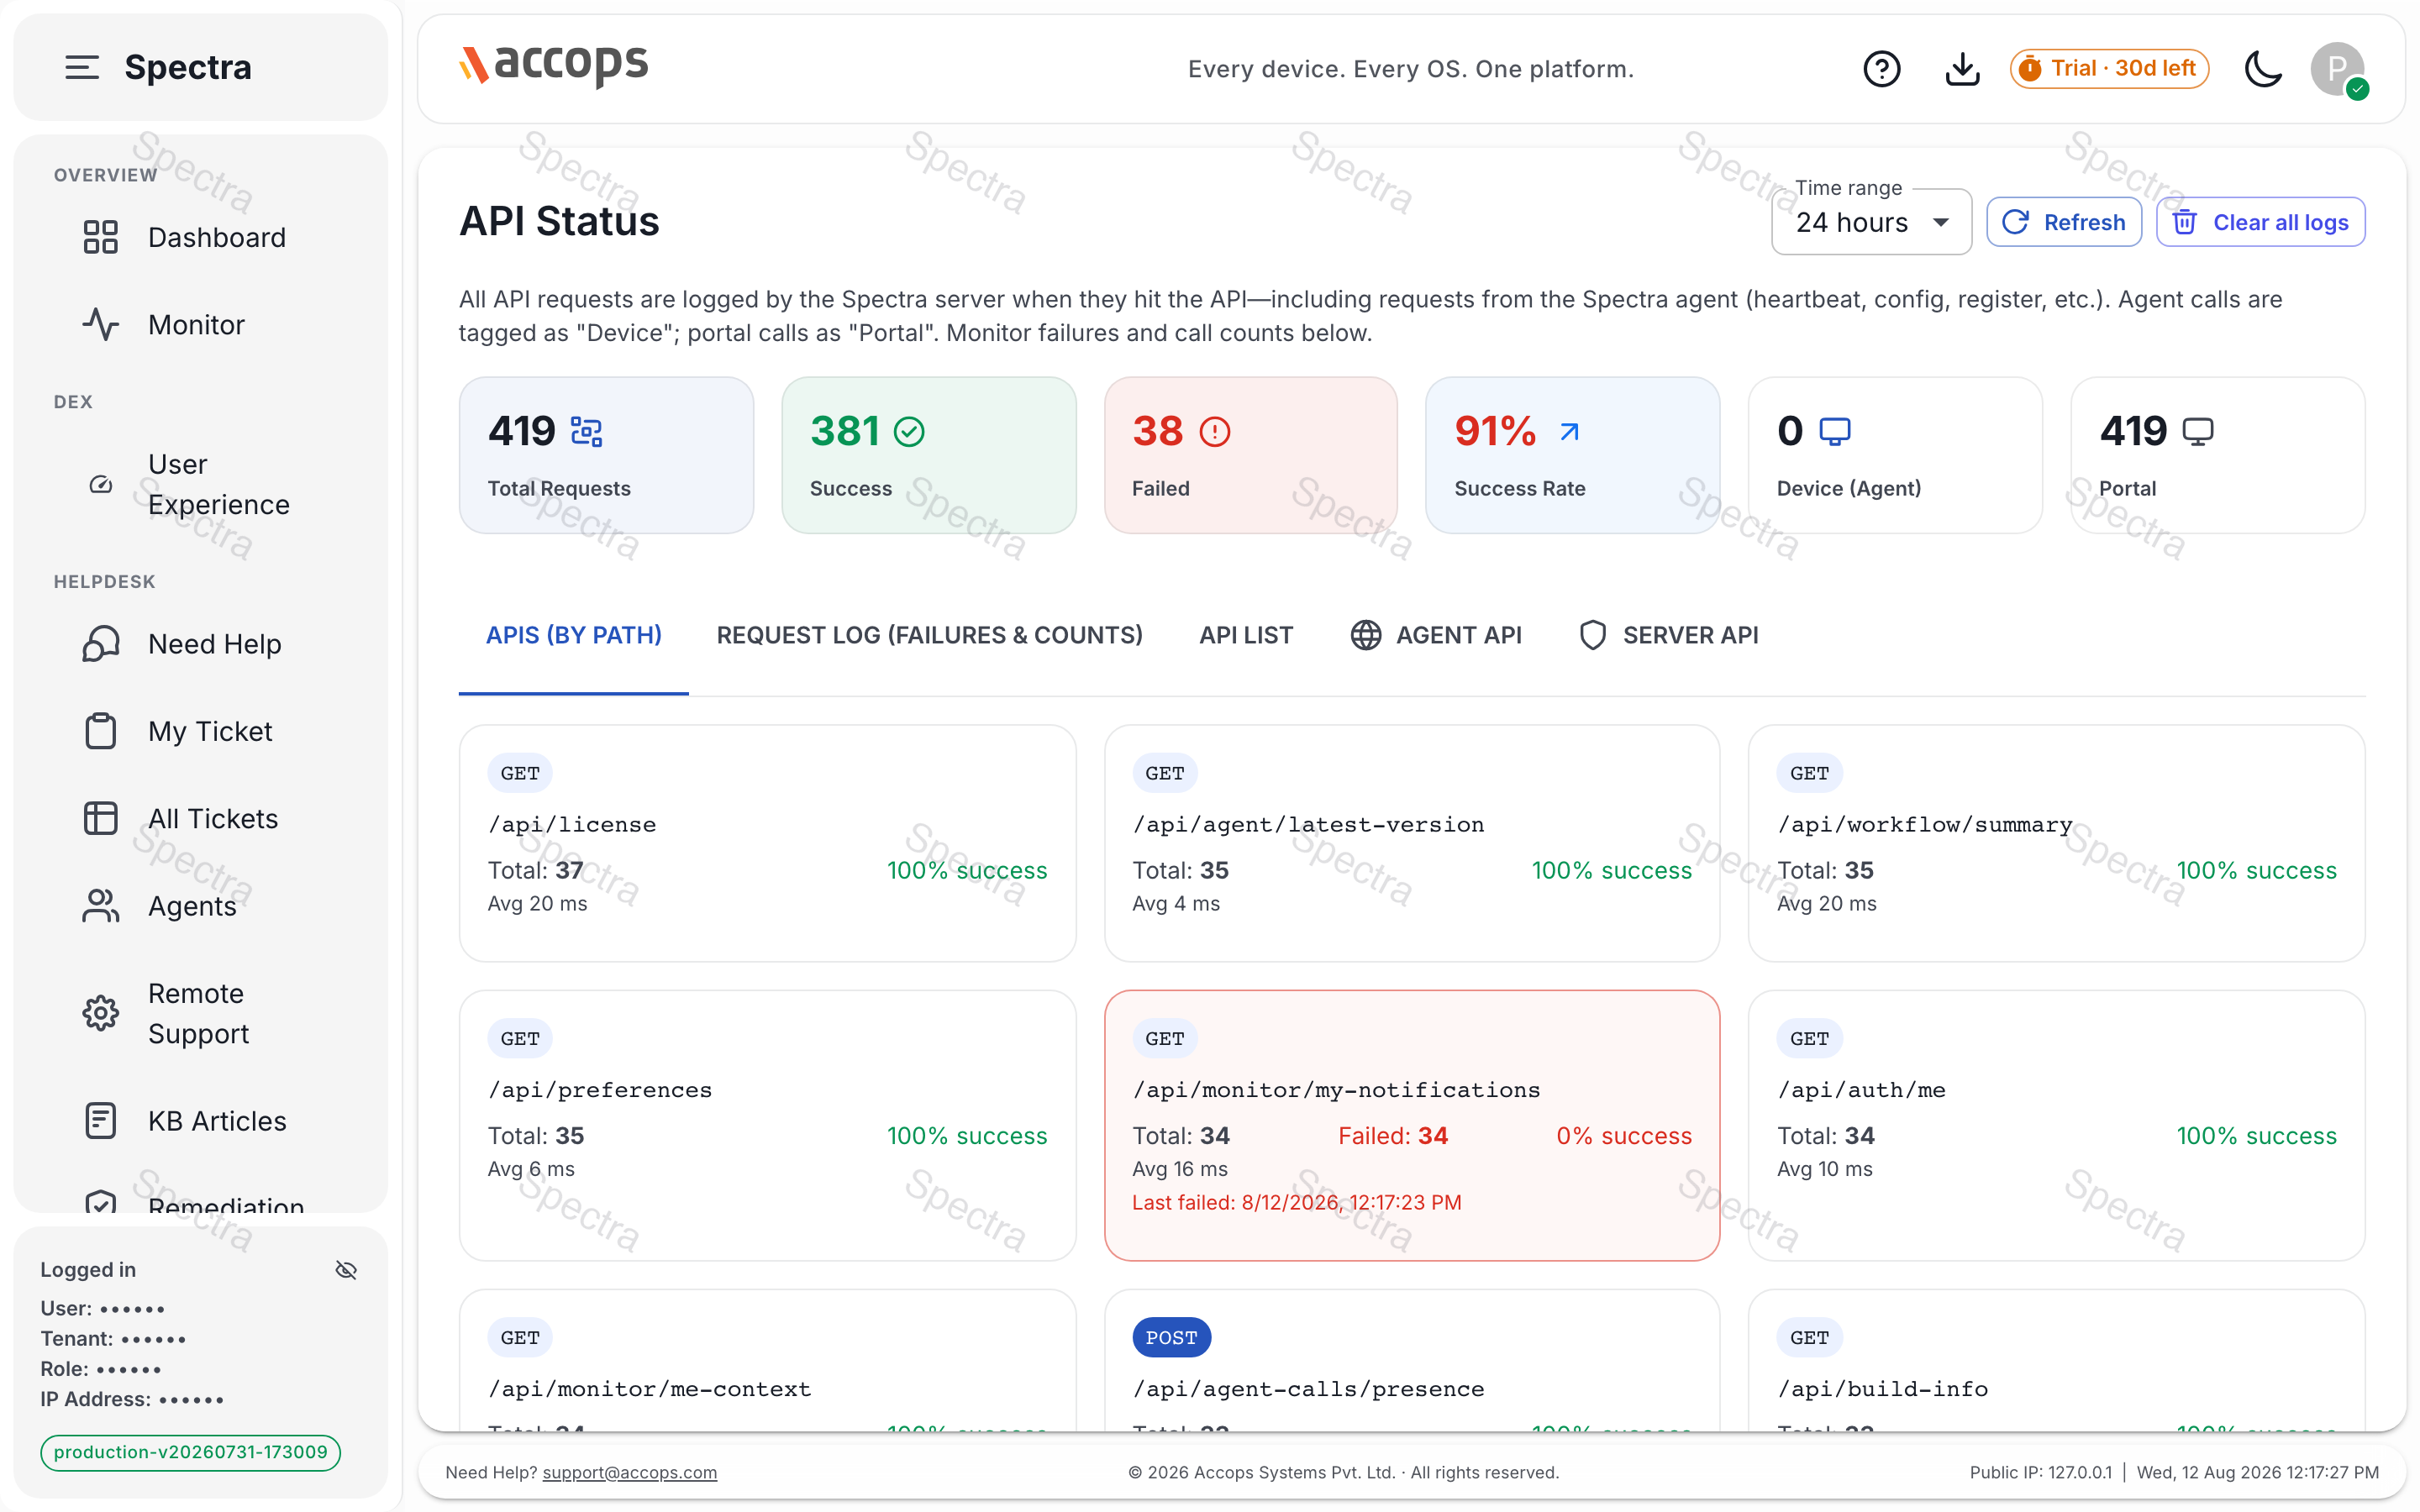Click the Dashboard grid icon
The width and height of the screenshot is (2420, 1512).
101,238
